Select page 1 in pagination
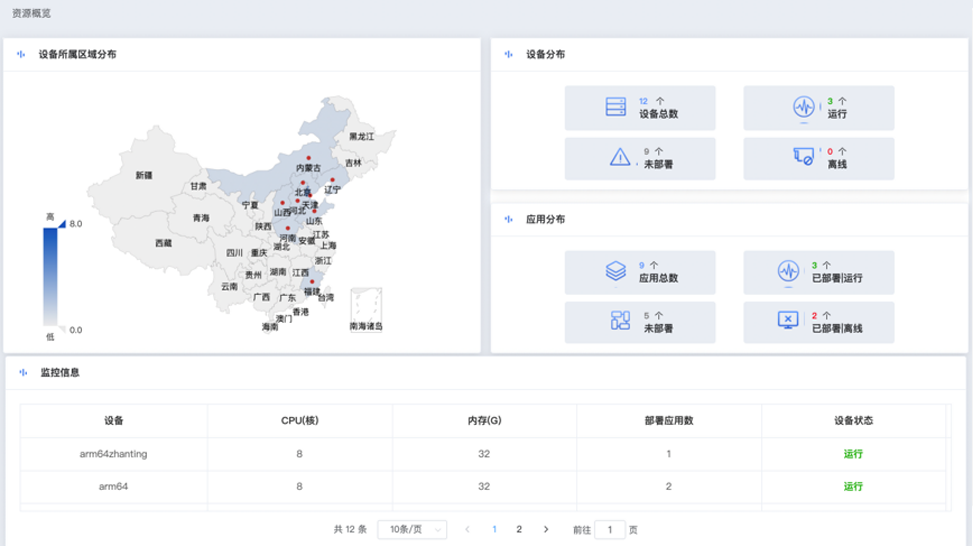The image size is (973, 546). 494,529
